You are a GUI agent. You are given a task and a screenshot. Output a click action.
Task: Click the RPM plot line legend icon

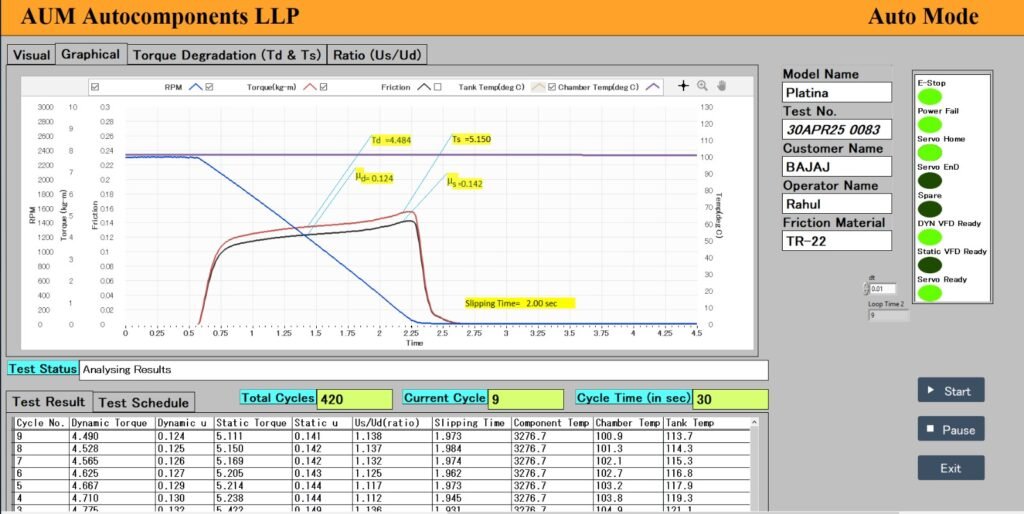point(195,87)
